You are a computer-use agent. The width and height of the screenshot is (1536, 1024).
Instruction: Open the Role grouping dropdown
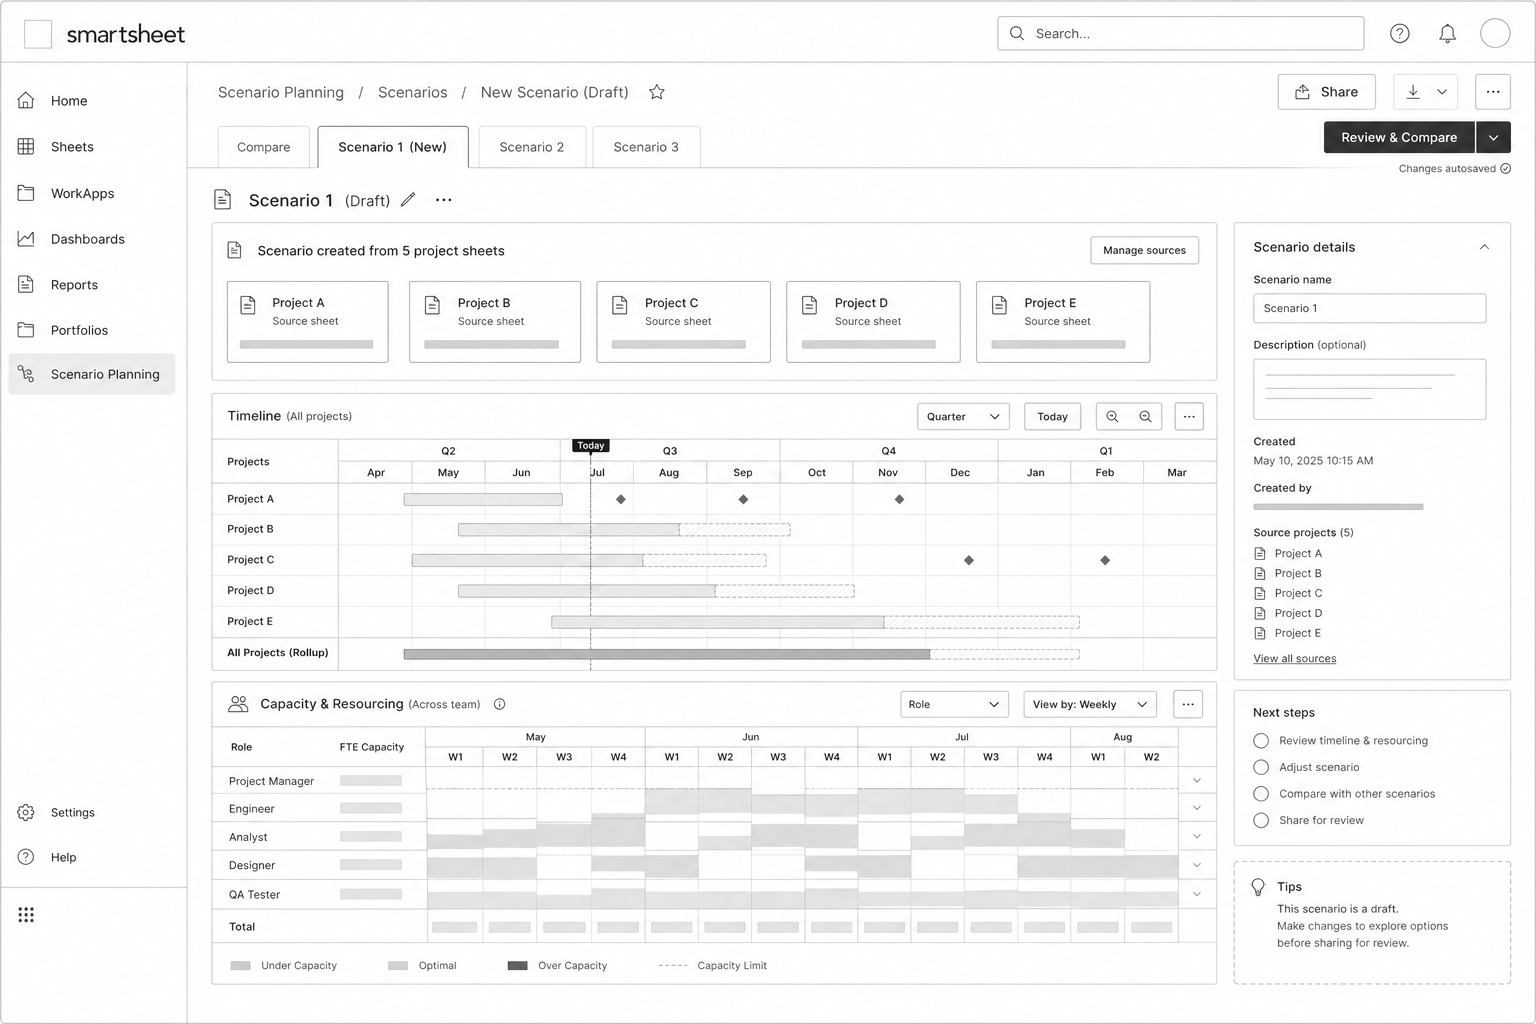[954, 704]
